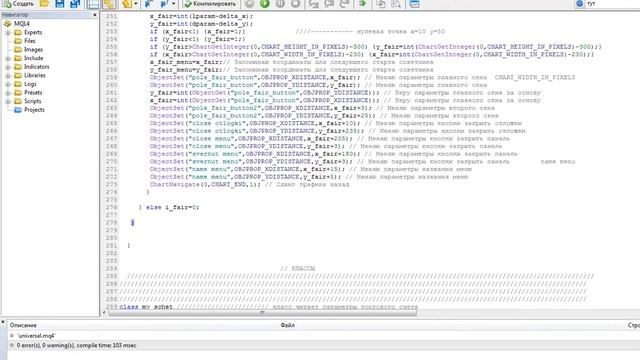This screenshot has height=360, width=640.
Task: Open the dropdown arrow beside the yellow styler icon
Action: click(x=136, y=4)
